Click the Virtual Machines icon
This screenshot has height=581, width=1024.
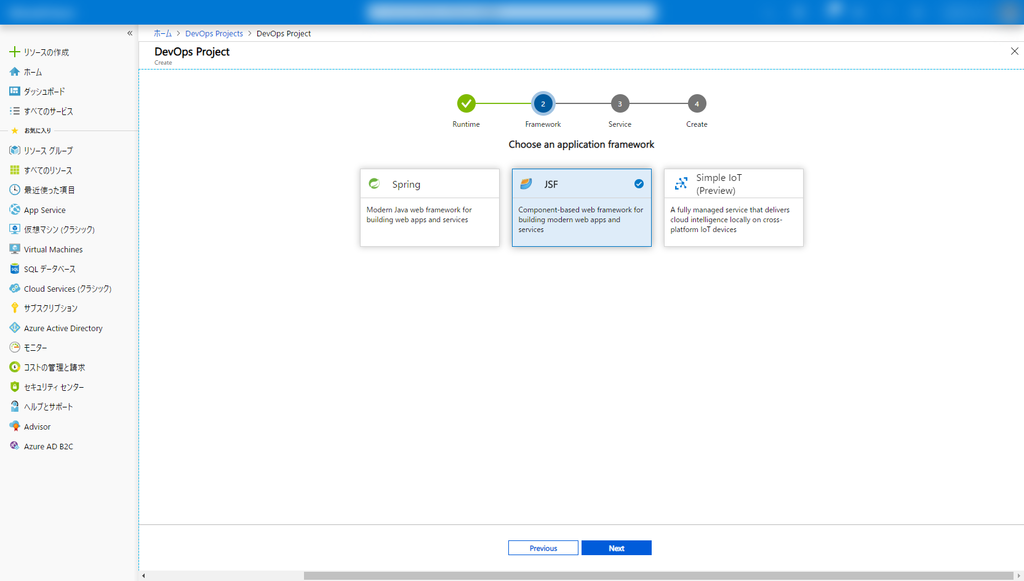click(14, 249)
